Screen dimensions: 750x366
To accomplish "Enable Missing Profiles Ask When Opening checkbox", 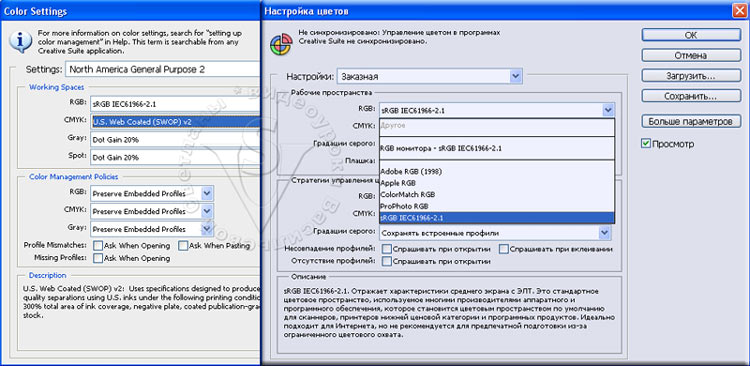I will [x=98, y=258].
